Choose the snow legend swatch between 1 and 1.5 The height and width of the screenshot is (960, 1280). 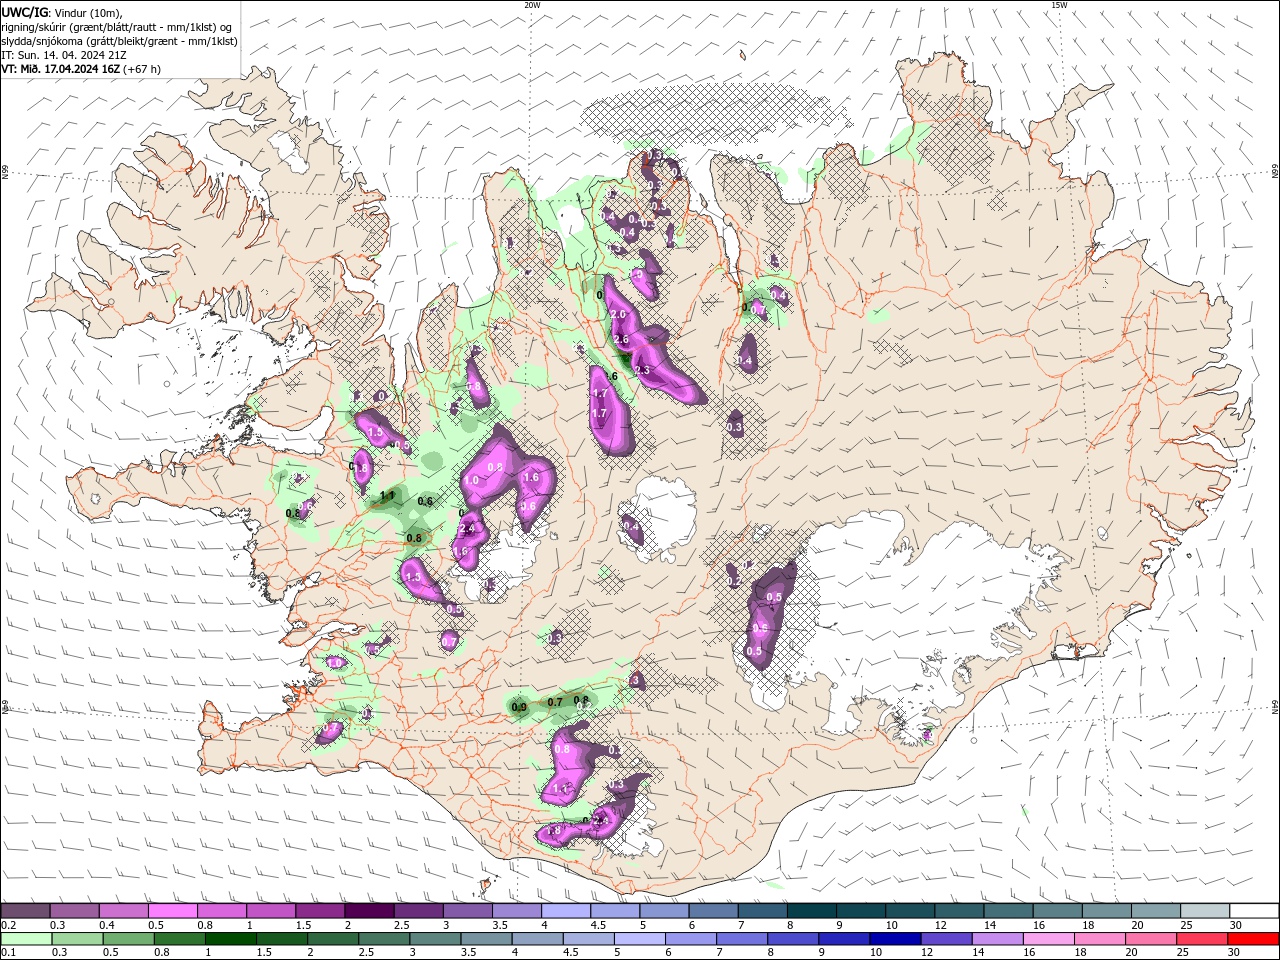tap(271, 910)
